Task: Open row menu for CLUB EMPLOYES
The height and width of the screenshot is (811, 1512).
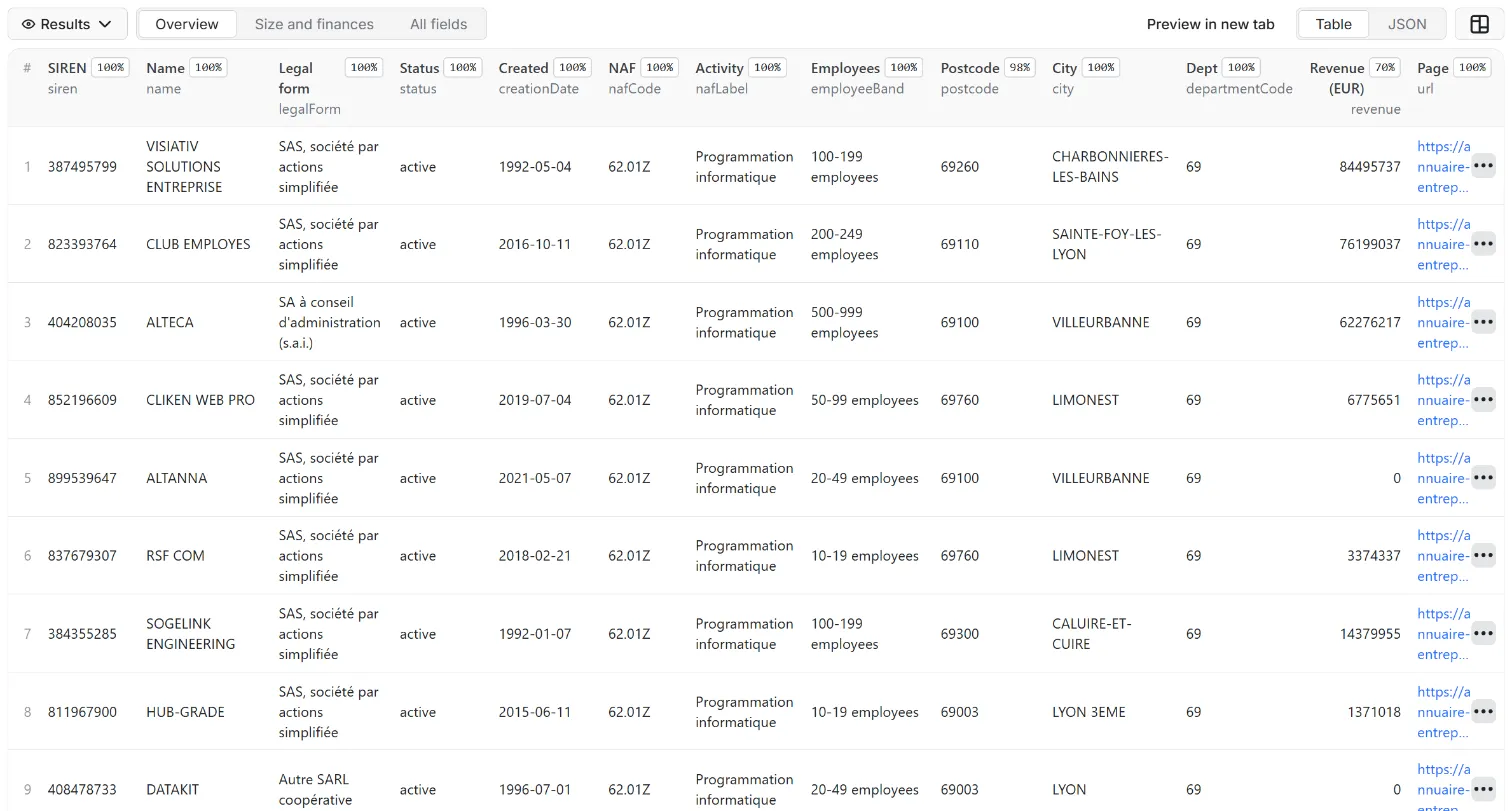Action: coord(1483,244)
